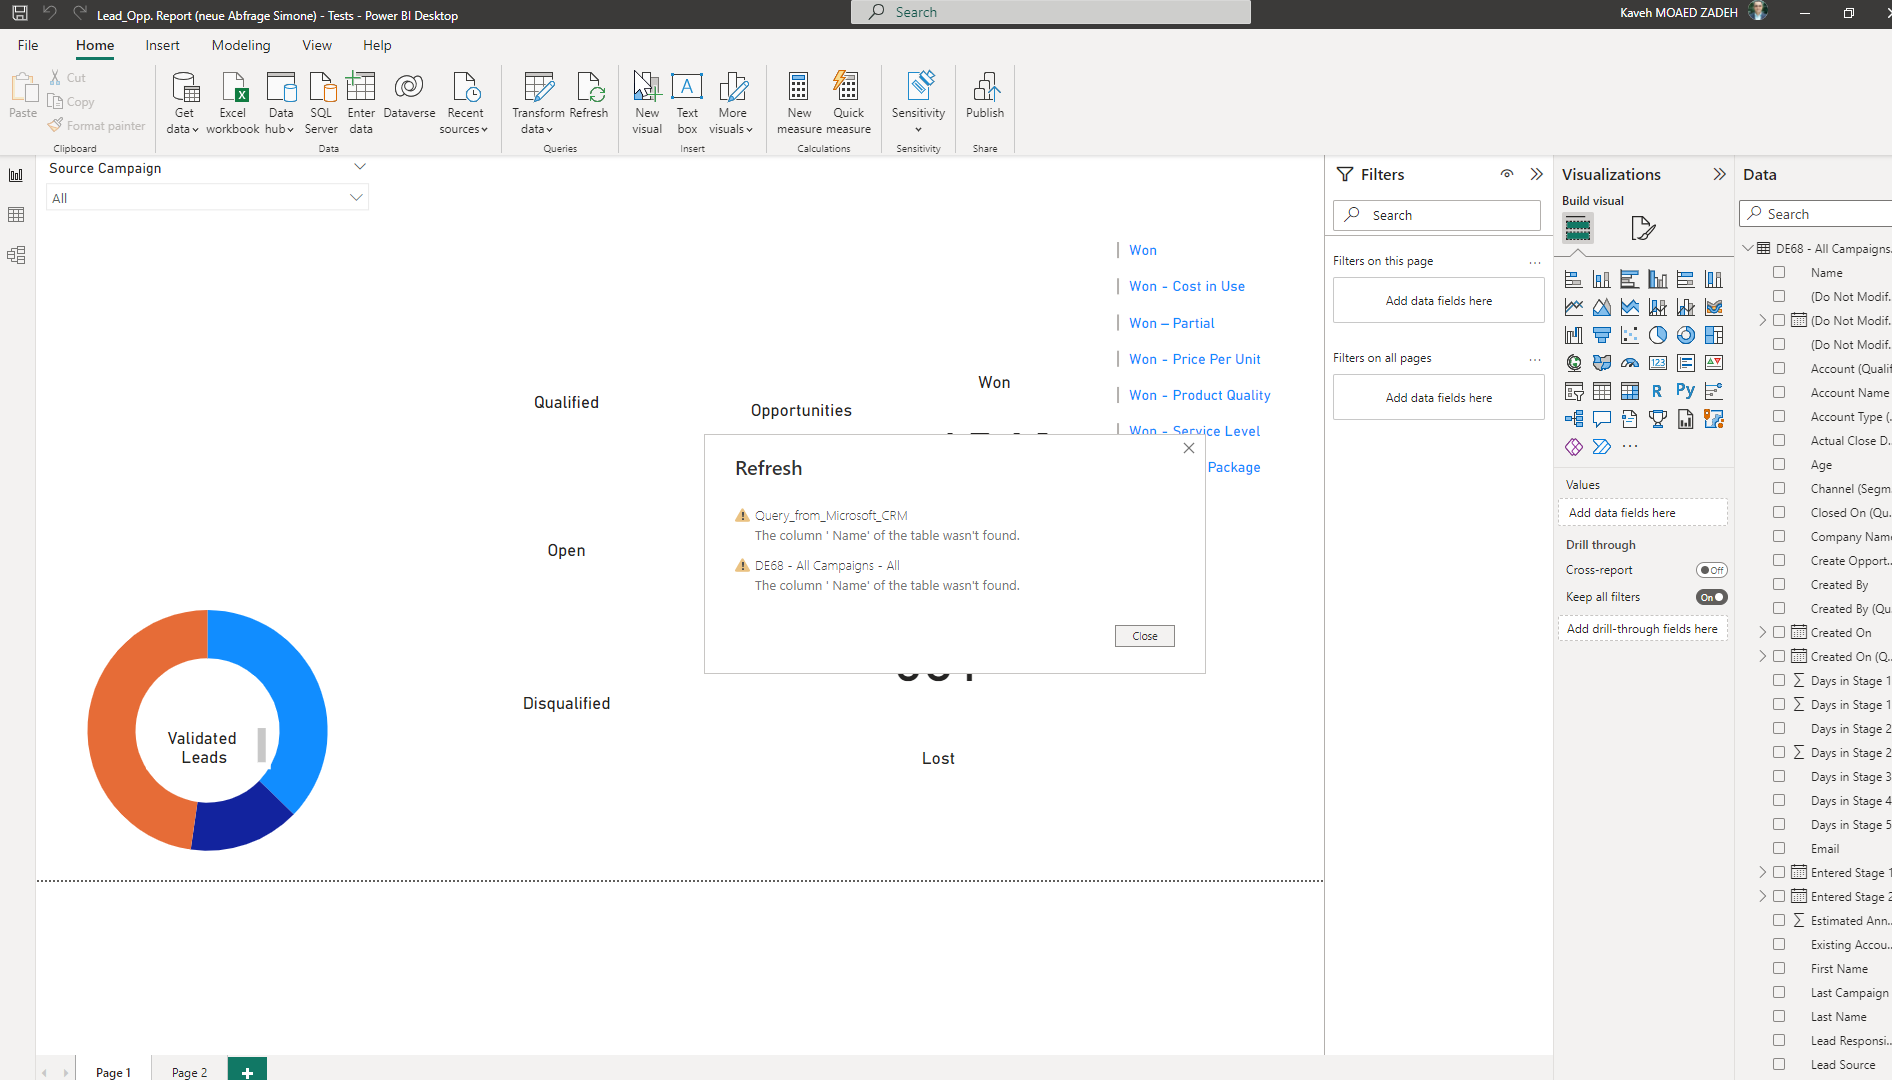Collapse the Filters pane
The height and width of the screenshot is (1080, 1892).
click(1537, 174)
